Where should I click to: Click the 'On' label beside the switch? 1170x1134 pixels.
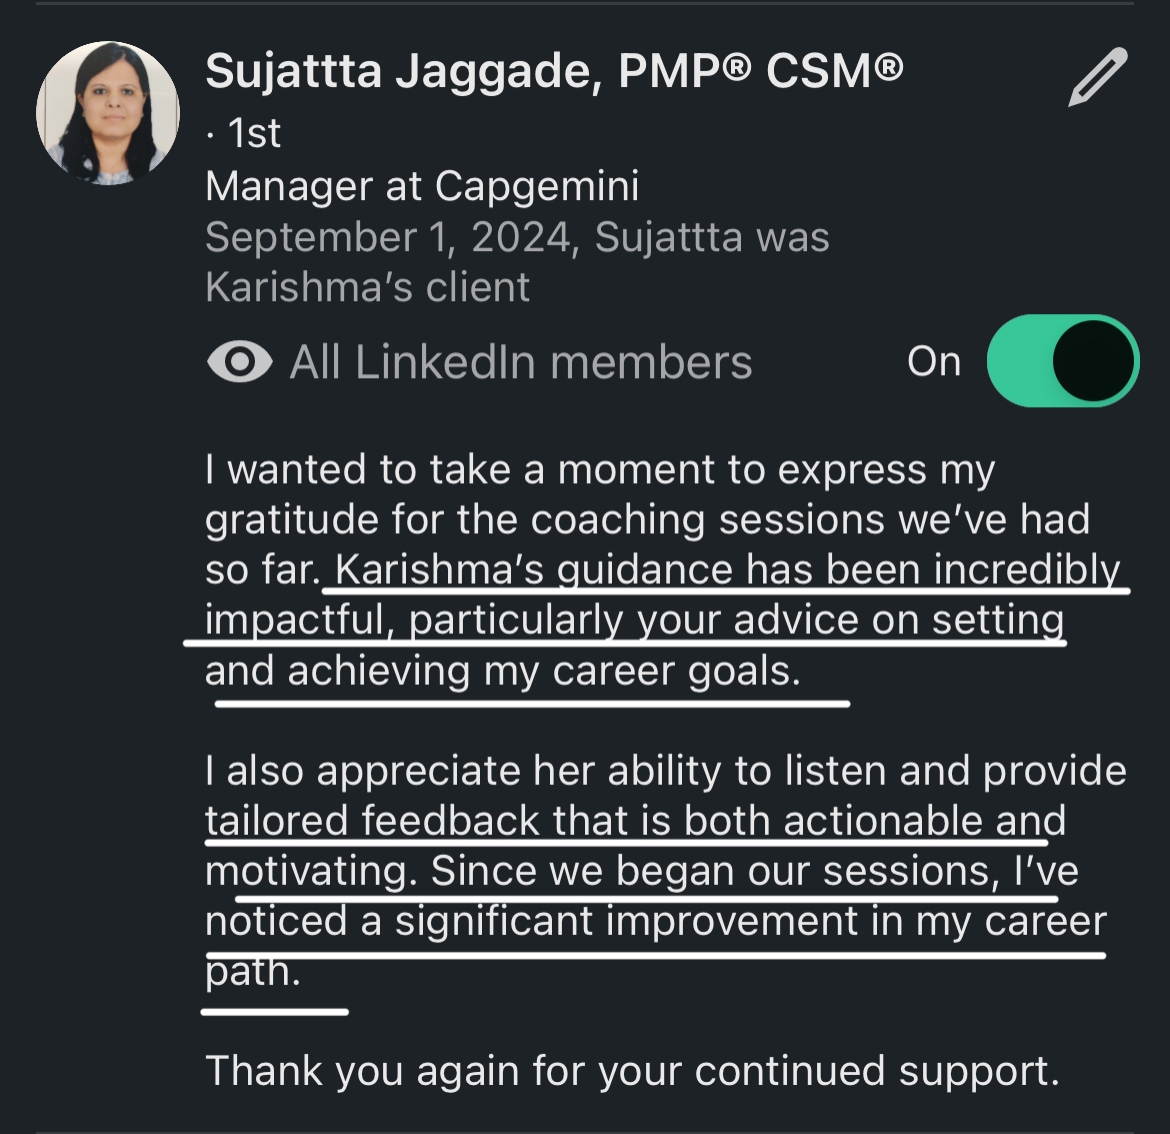pos(933,362)
